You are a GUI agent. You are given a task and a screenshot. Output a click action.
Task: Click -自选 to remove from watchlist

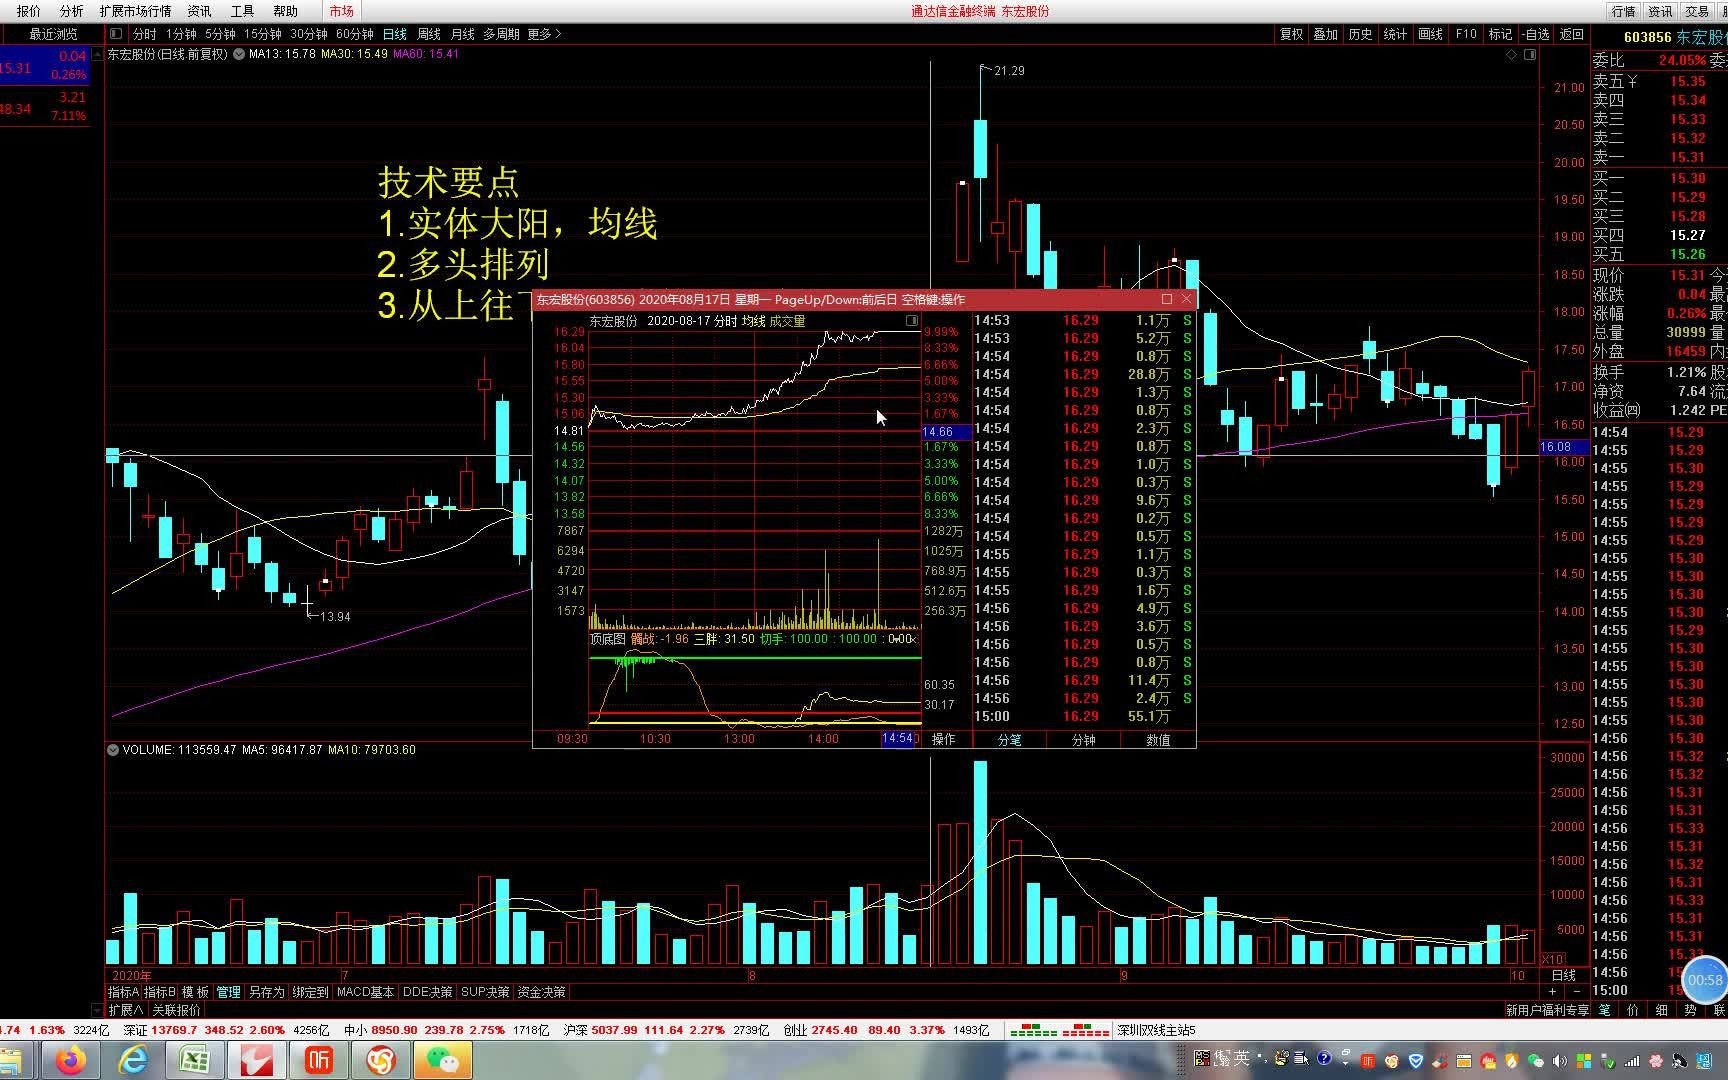click(x=1536, y=34)
